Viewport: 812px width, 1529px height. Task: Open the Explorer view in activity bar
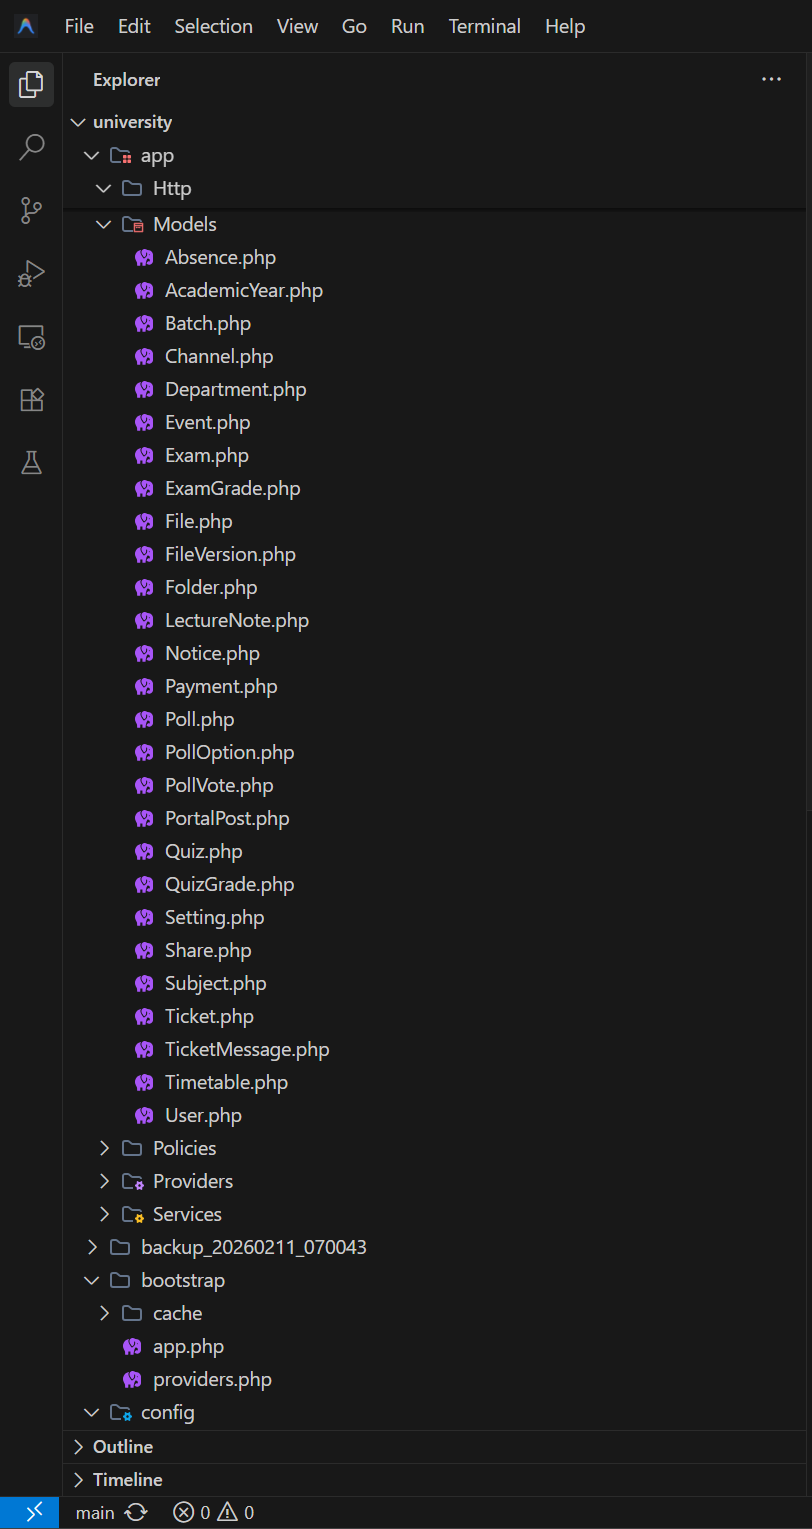[x=31, y=84]
